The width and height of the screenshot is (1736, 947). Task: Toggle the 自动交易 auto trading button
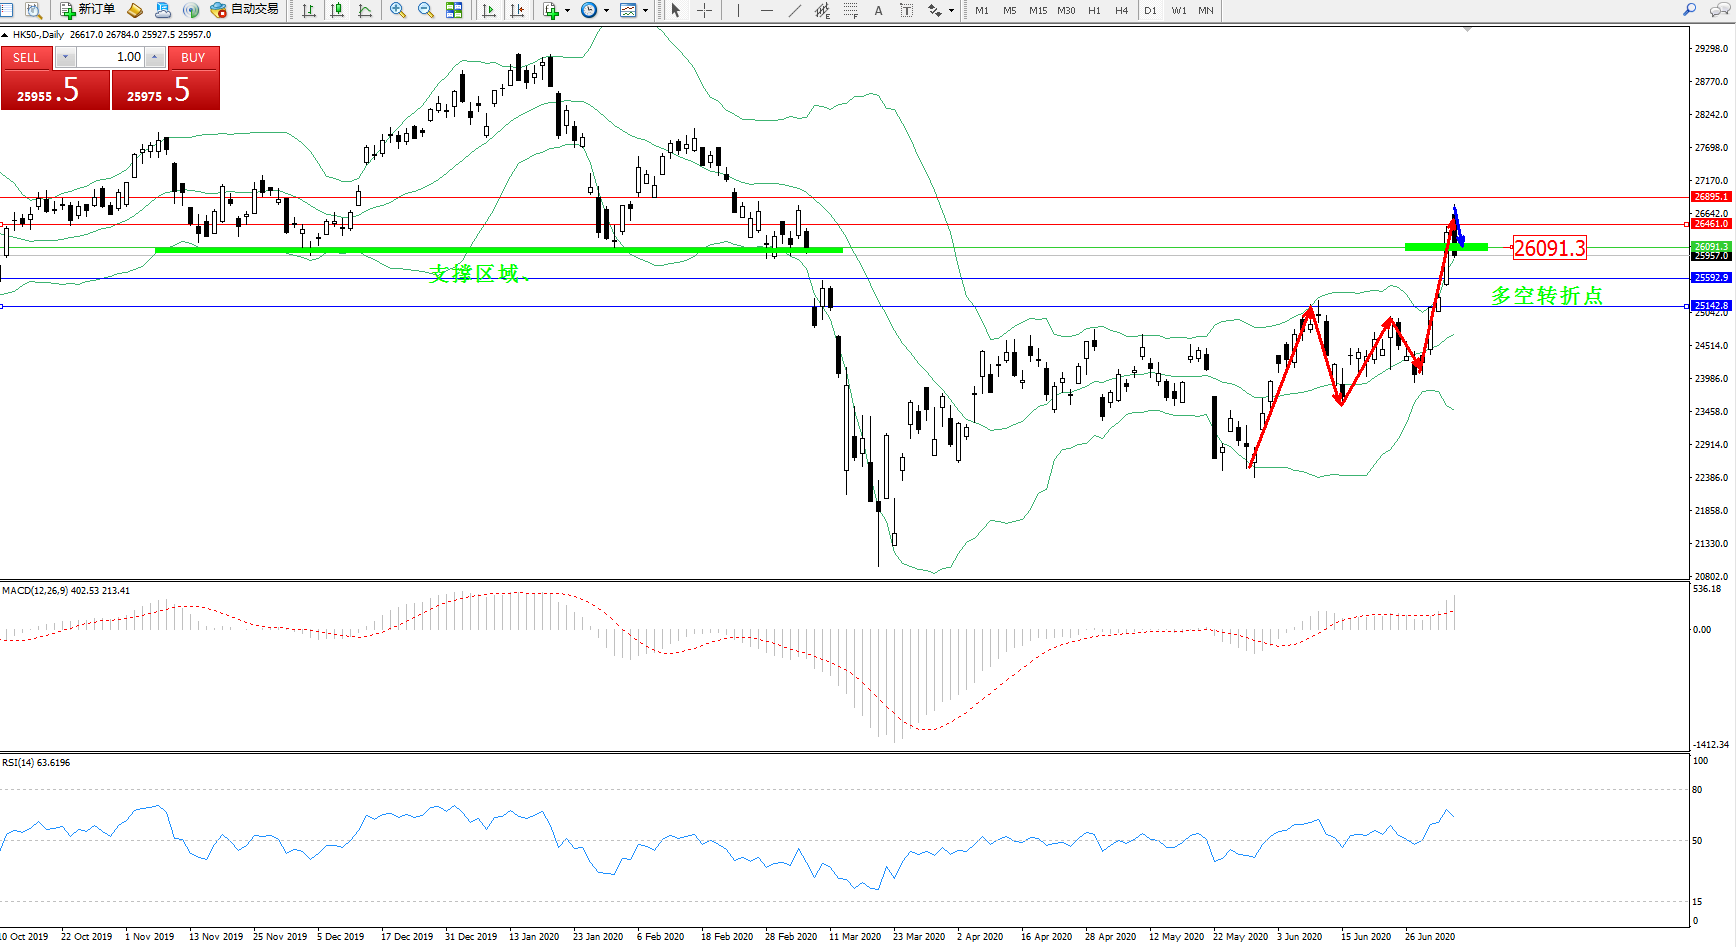[x=244, y=10]
